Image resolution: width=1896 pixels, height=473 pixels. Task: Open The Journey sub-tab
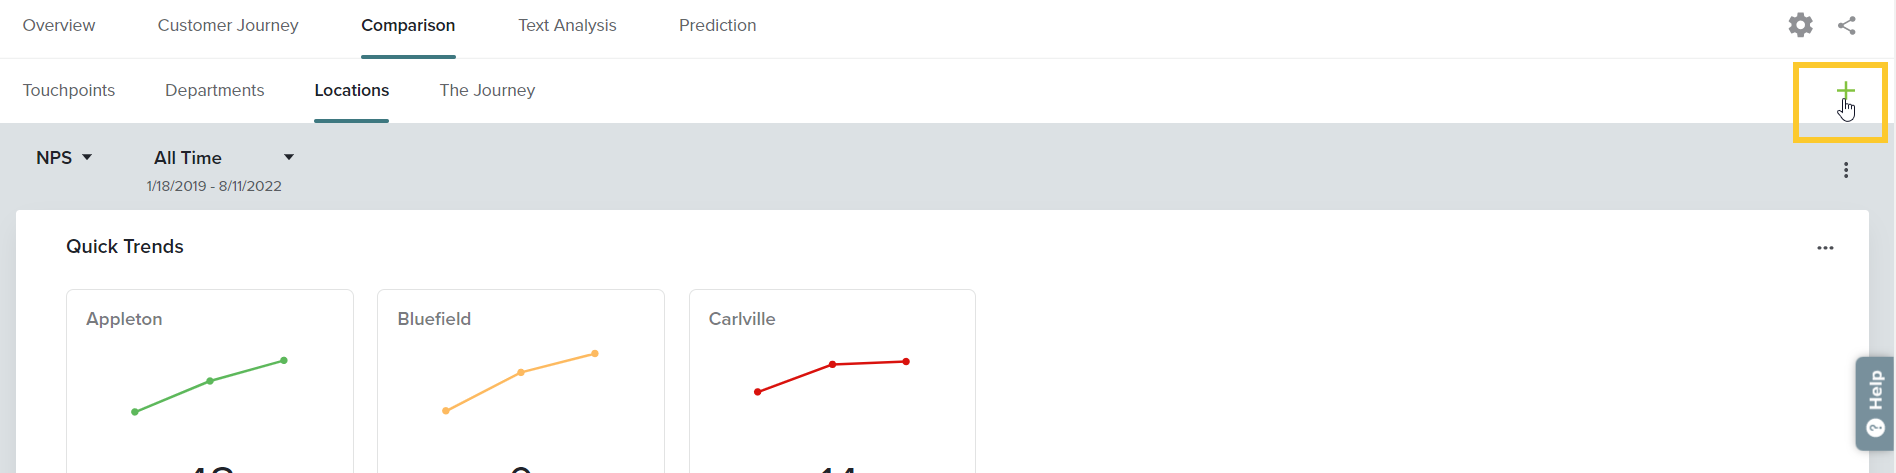tap(487, 91)
